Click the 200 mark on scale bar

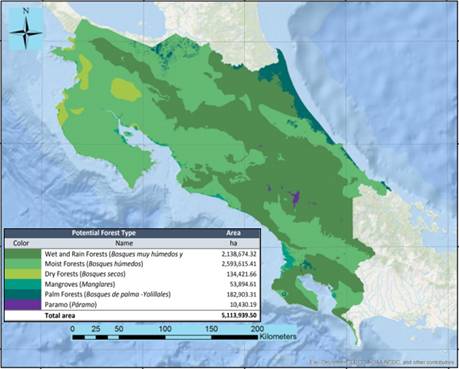pos(257,329)
